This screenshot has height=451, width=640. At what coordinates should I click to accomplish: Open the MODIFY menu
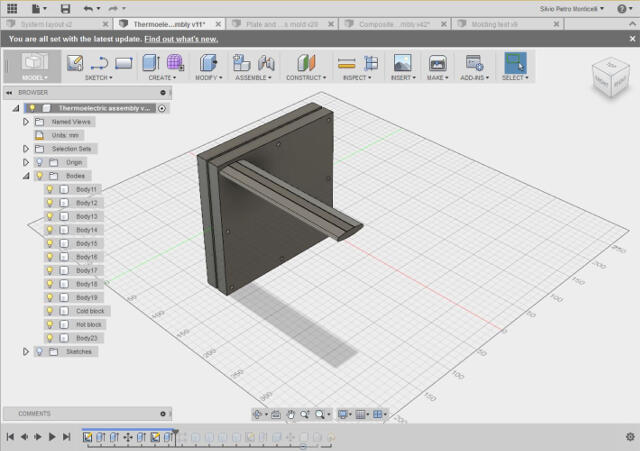[x=209, y=78]
